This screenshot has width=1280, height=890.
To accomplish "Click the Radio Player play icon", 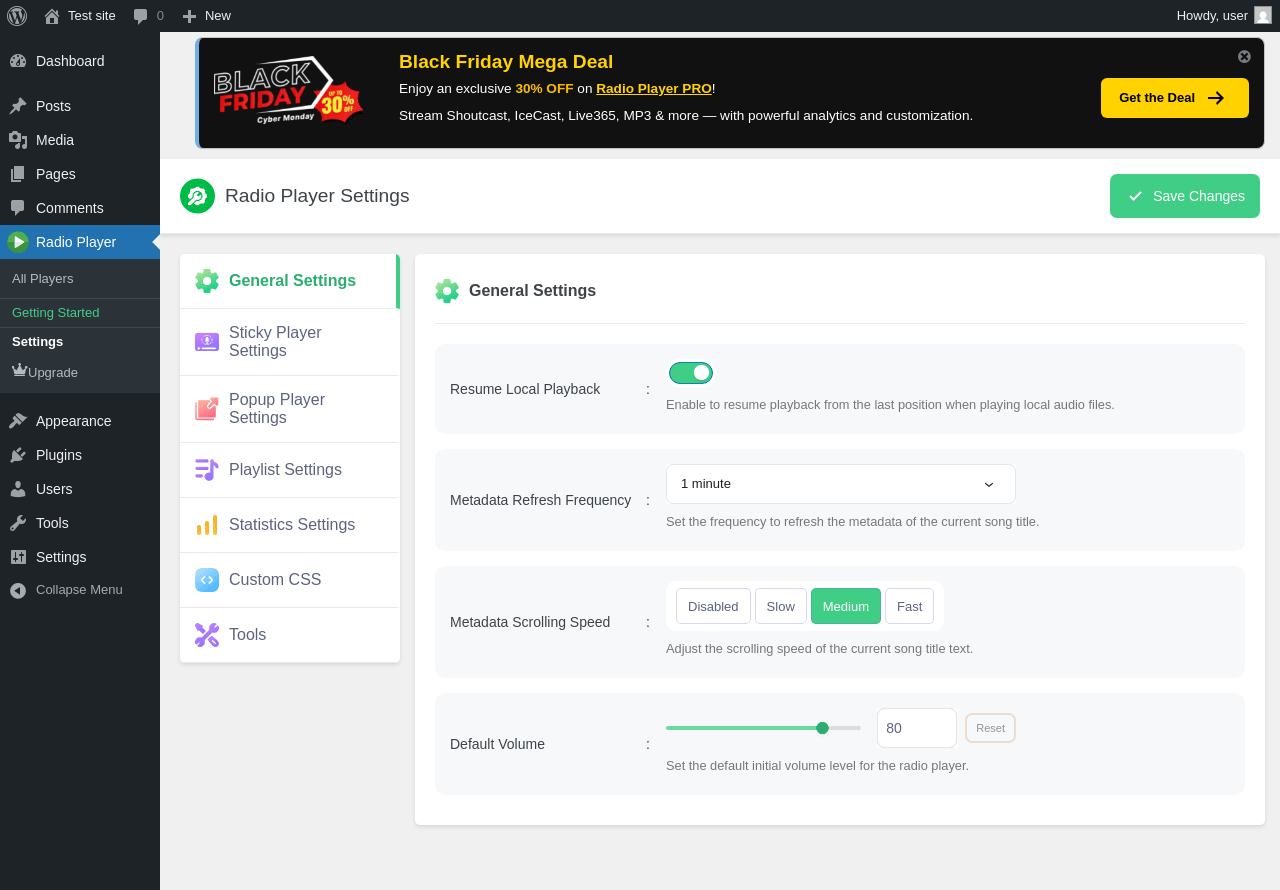I will coord(18,242).
